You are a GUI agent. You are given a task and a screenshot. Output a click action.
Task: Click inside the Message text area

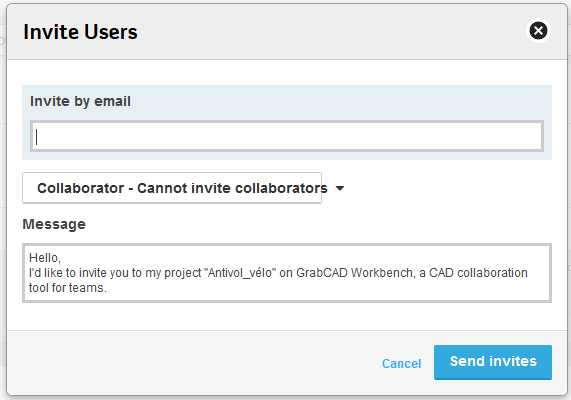[x=287, y=273]
